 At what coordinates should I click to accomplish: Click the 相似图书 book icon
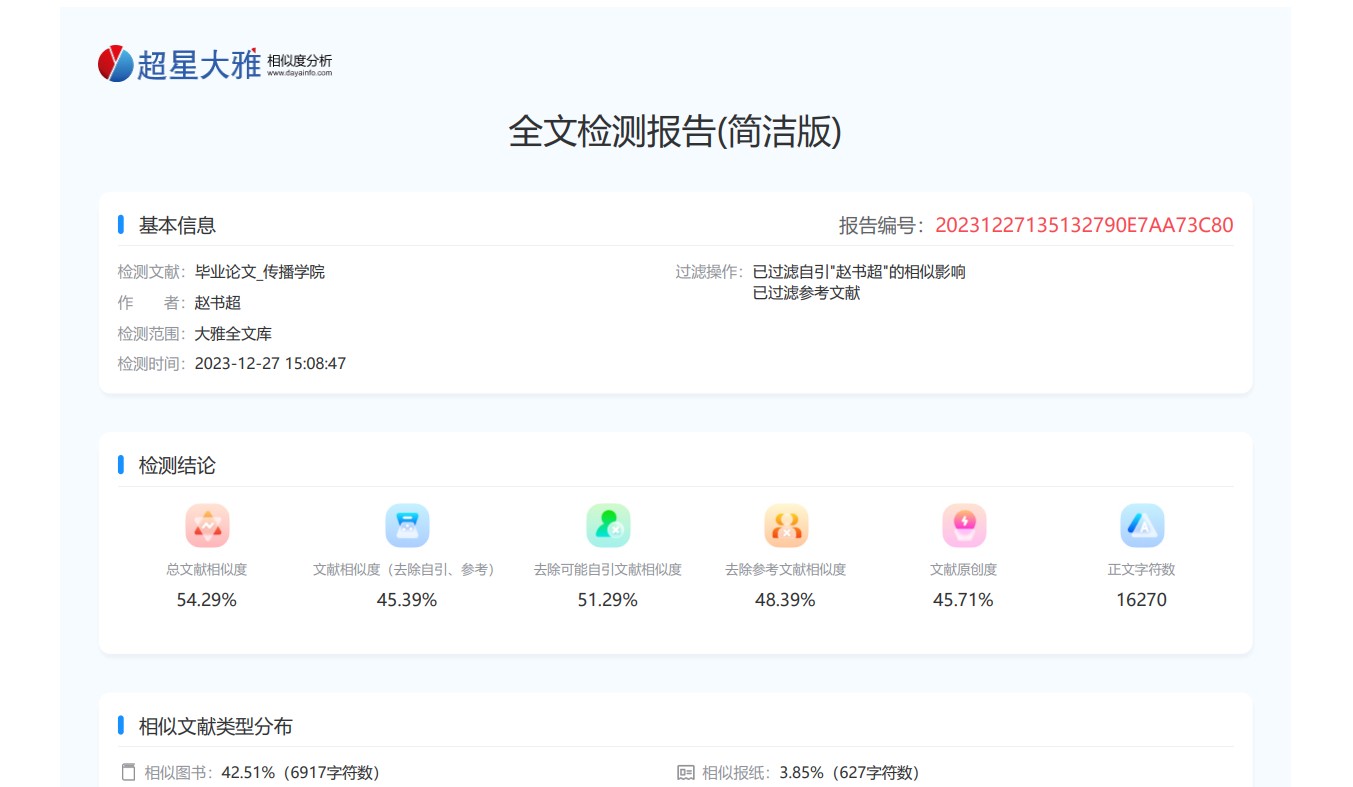click(x=127, y=772)
